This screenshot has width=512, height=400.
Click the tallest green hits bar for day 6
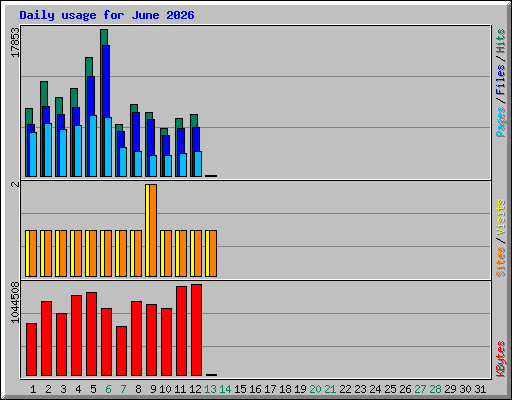click(104, 37)
